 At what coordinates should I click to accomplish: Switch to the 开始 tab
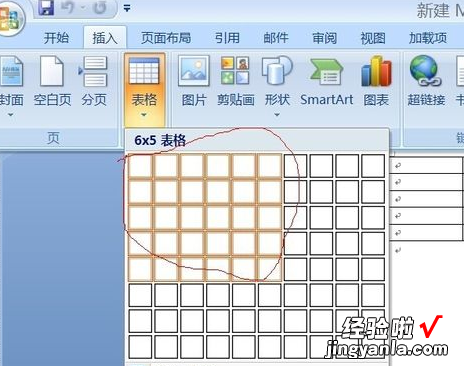(56, 38)
